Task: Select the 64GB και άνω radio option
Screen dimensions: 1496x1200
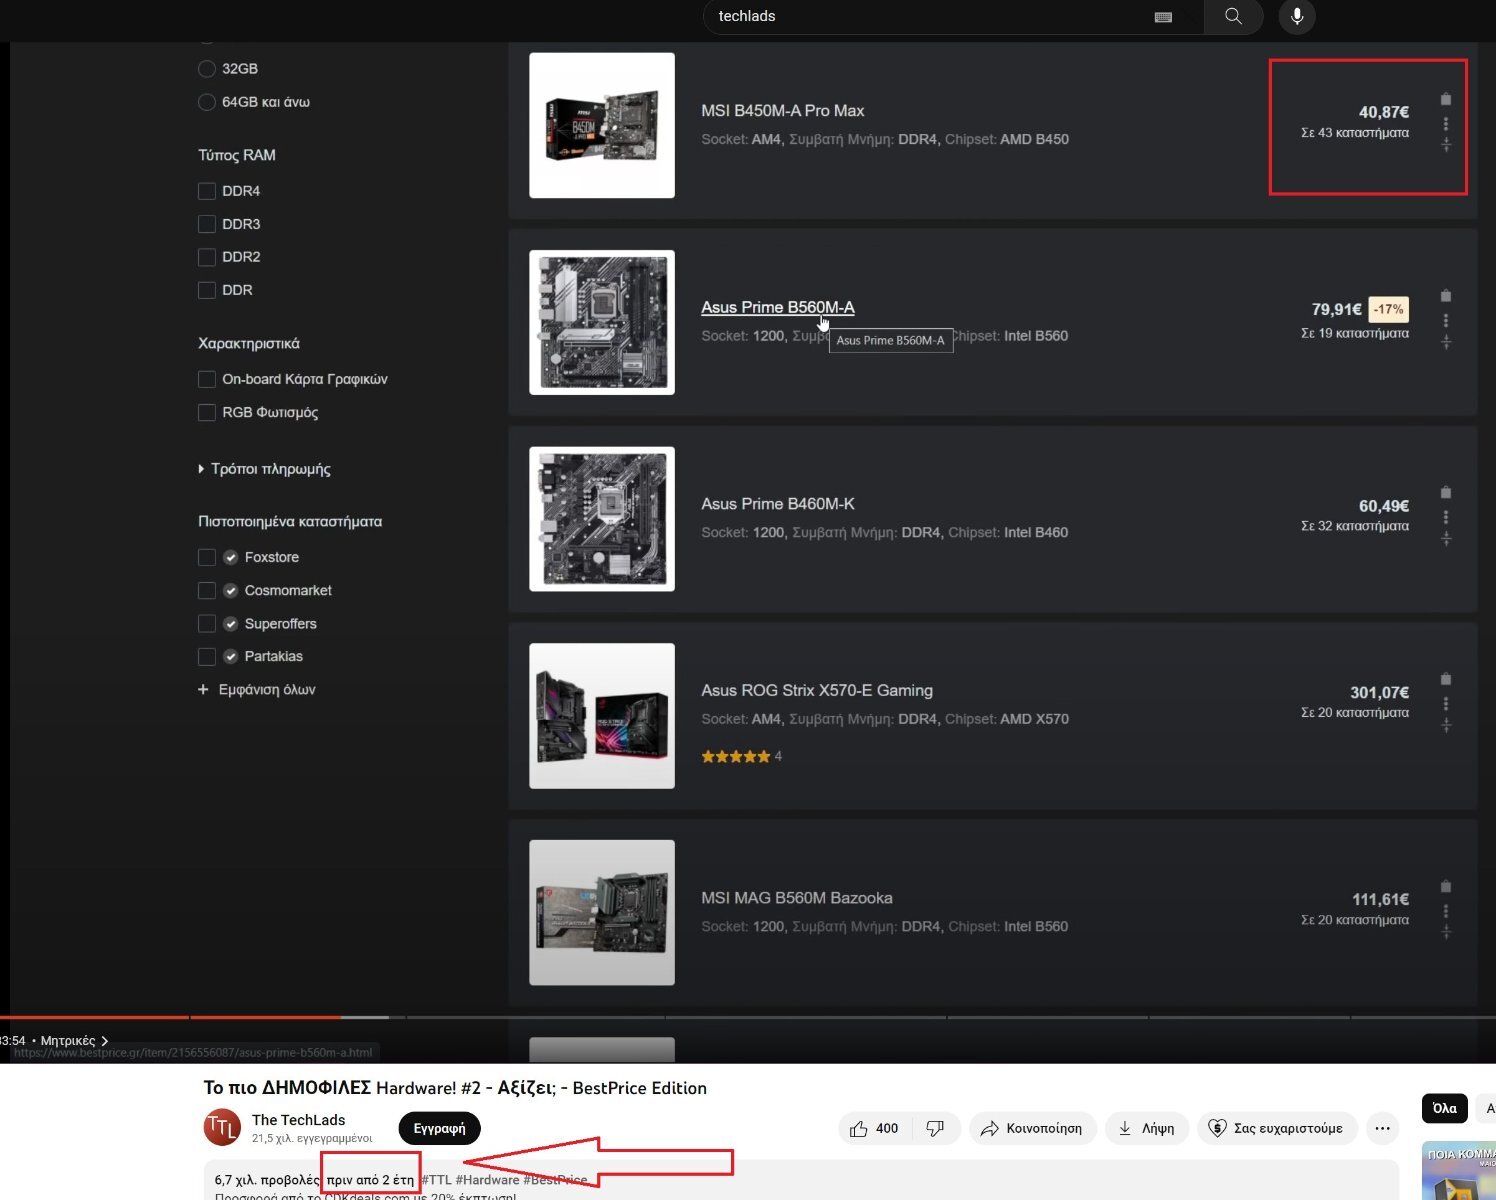Action: 207,102
